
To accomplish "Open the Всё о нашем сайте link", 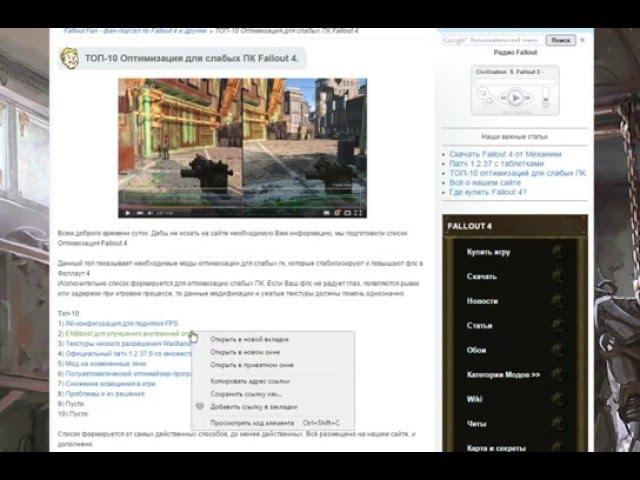I will tap(485, 182).
